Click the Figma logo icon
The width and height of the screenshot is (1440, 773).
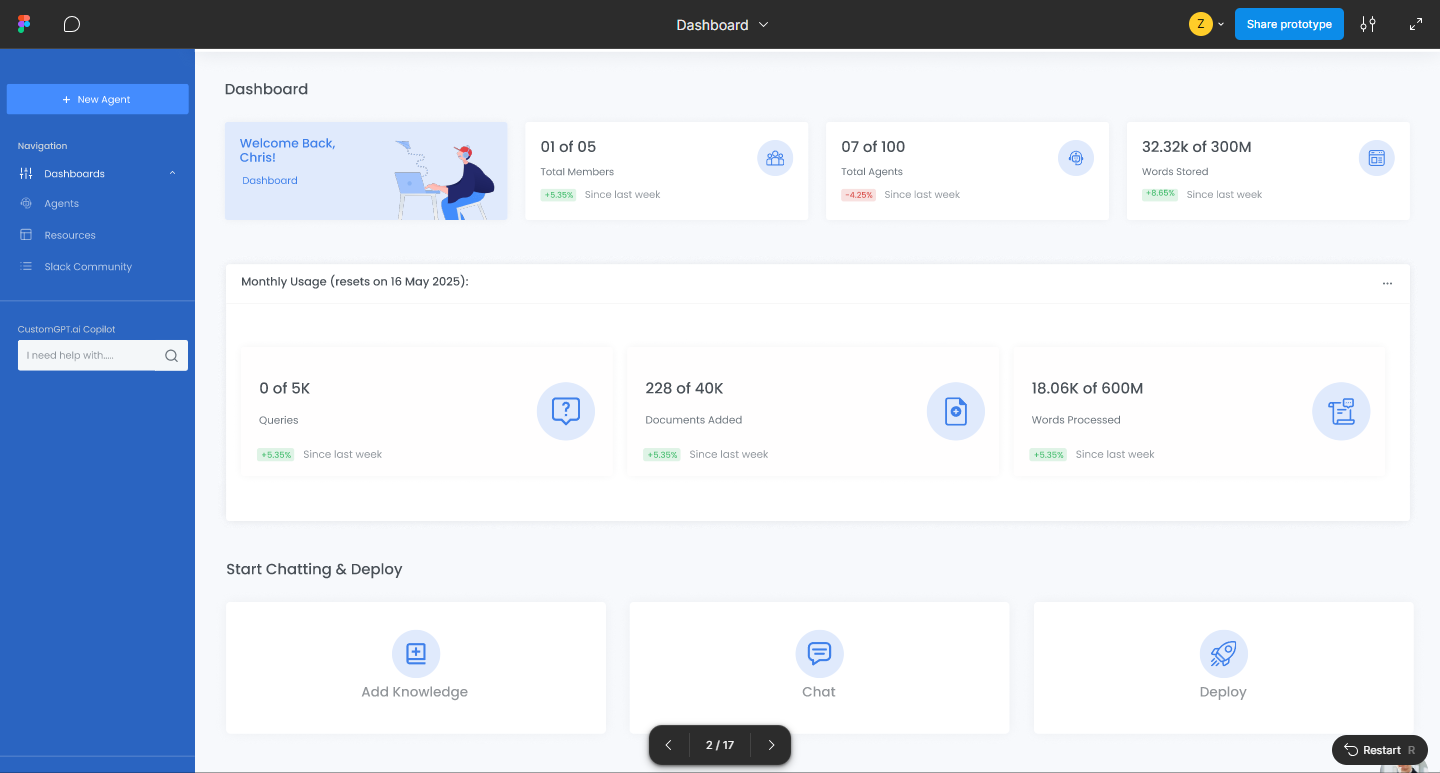point(24,24)
